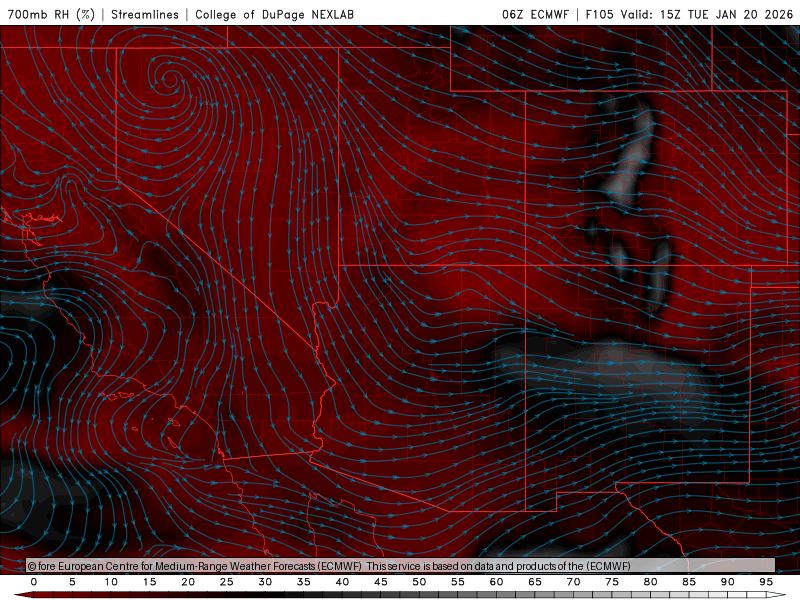
Task: Click the color scale label "65"
Action: tap(535, 582)
